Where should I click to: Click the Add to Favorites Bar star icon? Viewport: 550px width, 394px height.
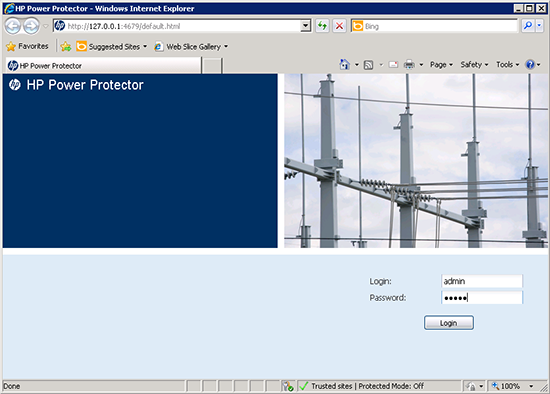click(x=66, y=46)
